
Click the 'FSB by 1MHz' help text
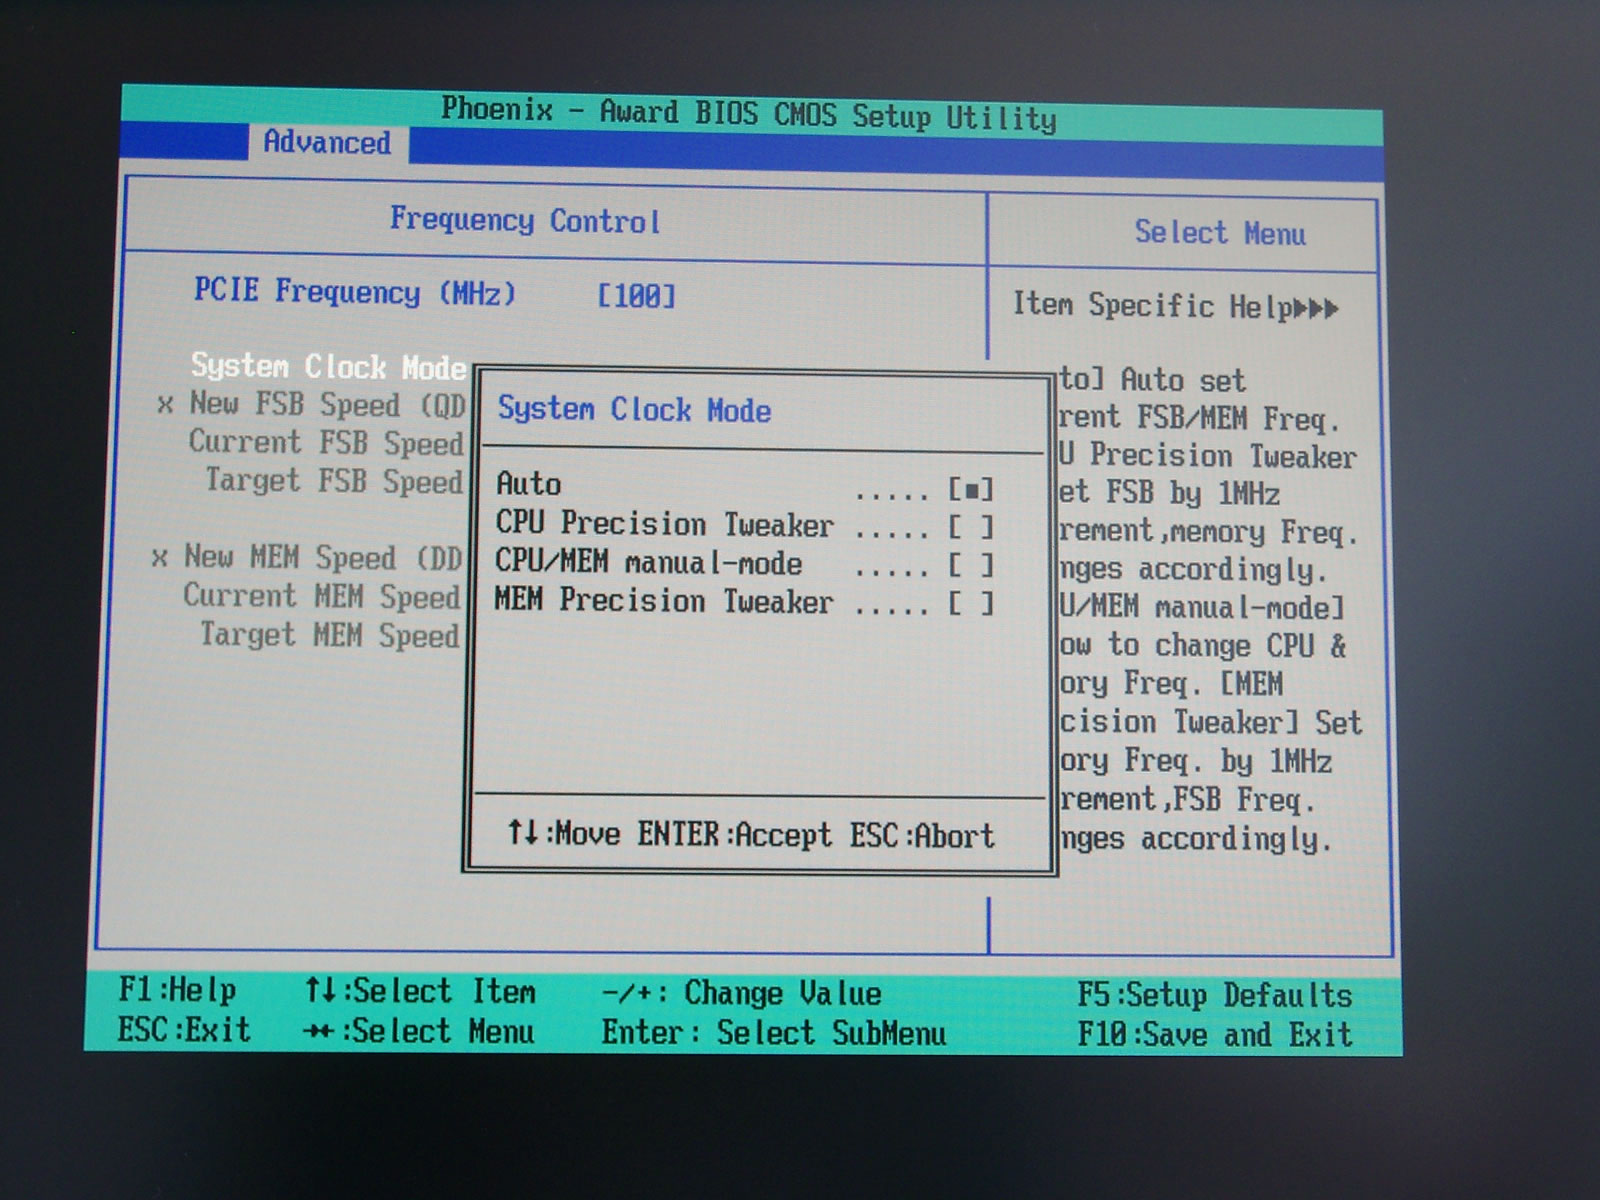click(1170, 493)
